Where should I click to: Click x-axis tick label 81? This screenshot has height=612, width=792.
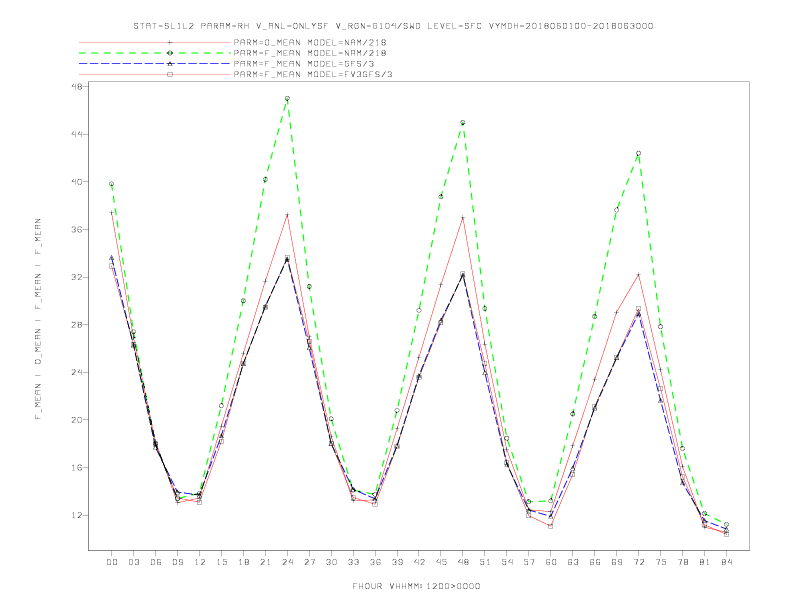705,562
